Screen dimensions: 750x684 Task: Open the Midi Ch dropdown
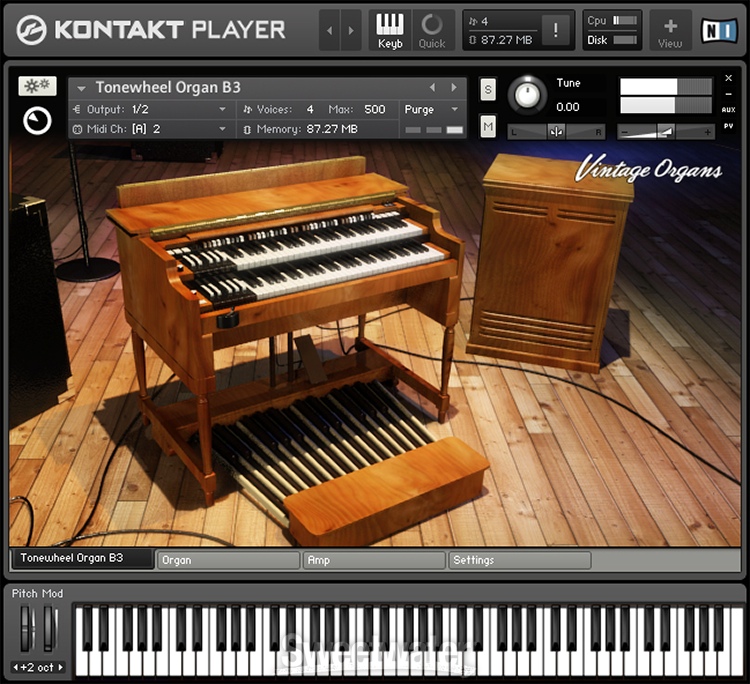[152, 129]
